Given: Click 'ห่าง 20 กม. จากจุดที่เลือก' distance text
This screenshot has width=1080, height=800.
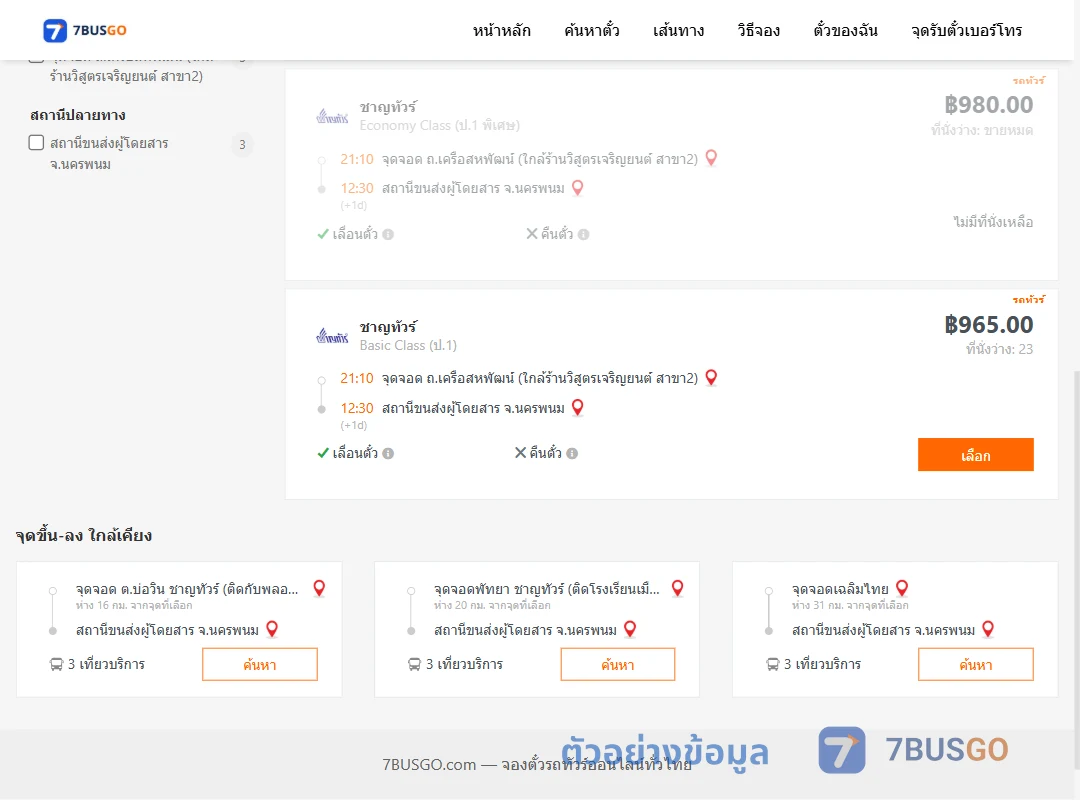Looking at the screenshot, I should [492, 605].
